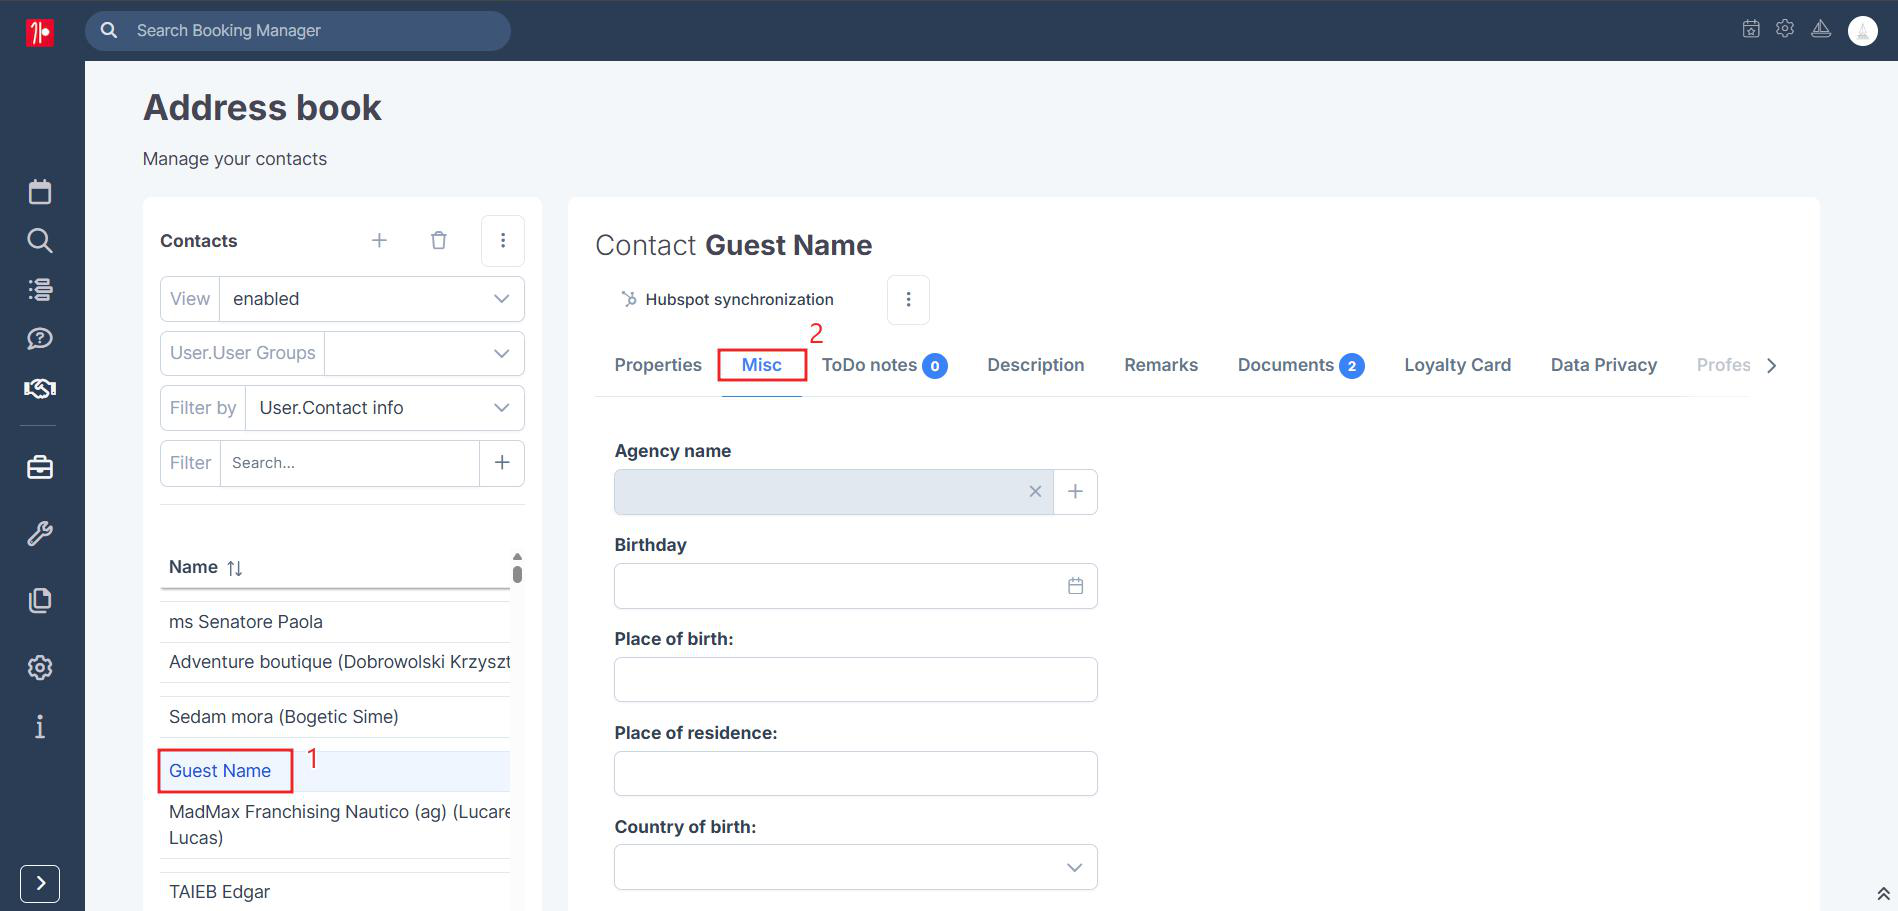Click the Hubspot synchronization button
Image resolution: width=1898 pixels, height=911 pixels.
coord(727,299)
